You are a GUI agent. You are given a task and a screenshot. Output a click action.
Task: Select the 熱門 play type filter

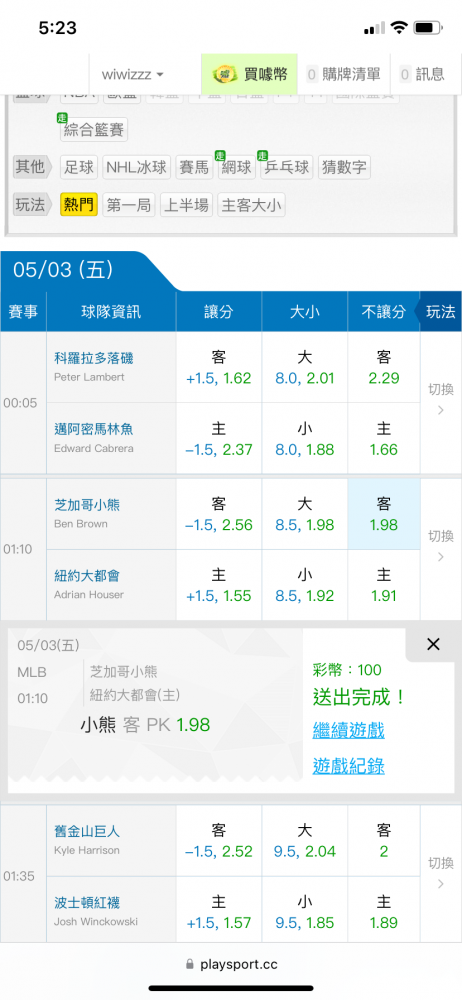point(79,205)
